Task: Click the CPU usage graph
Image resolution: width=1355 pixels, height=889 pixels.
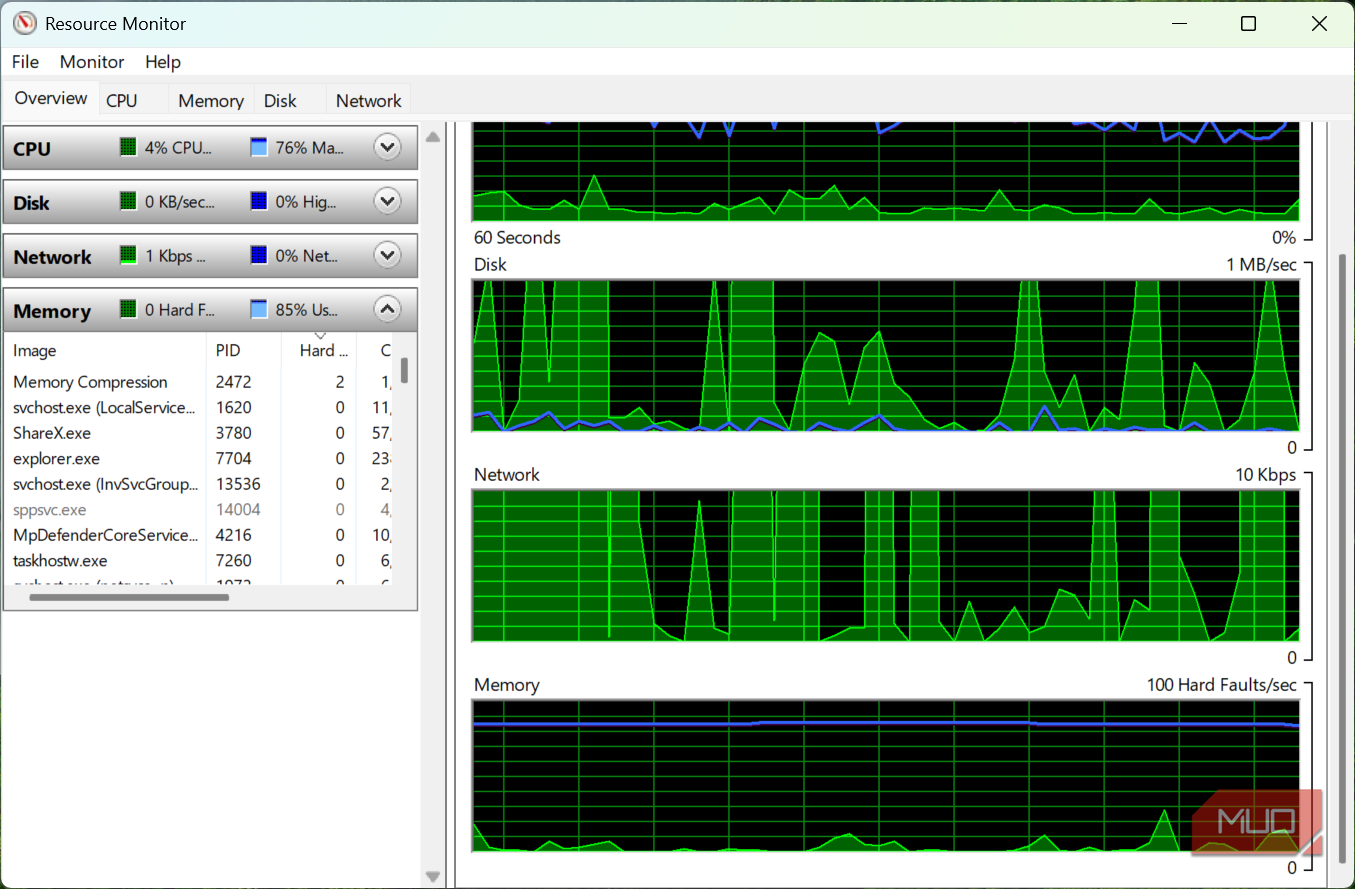Action: click(886, 171)
